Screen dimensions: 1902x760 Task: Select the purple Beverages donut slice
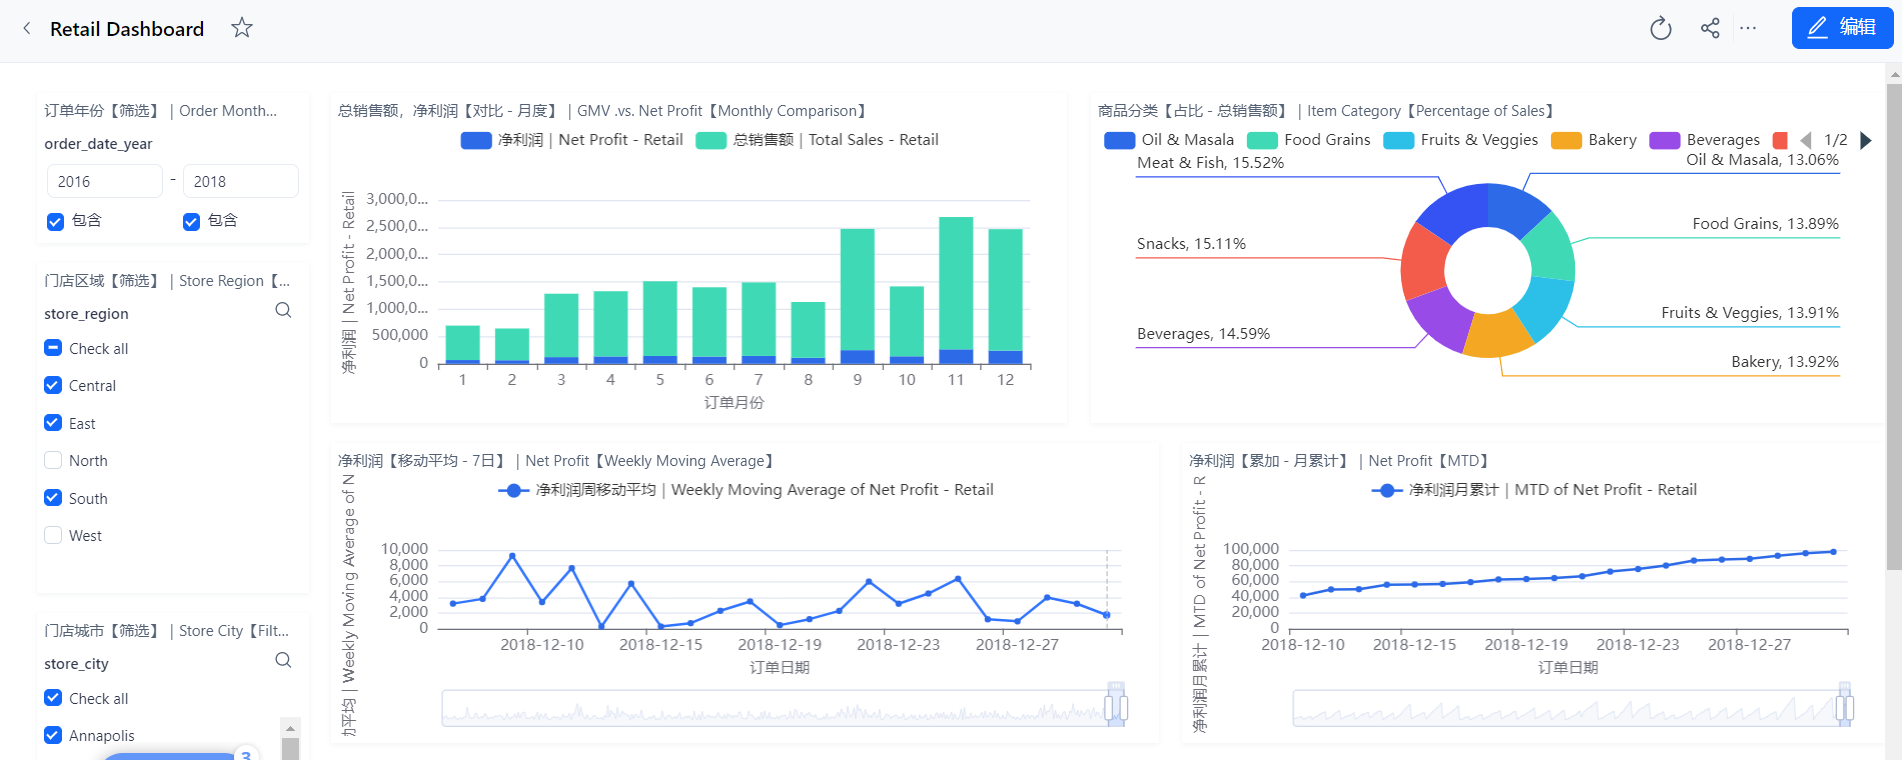1443,317
